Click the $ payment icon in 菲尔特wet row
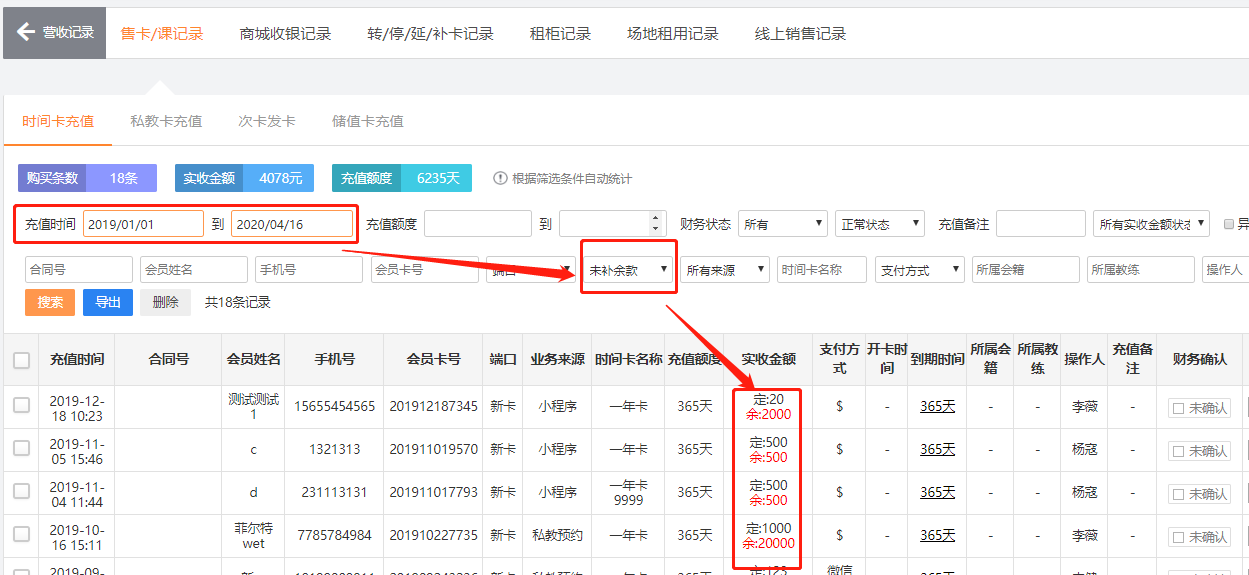 (x=839, y=536)
